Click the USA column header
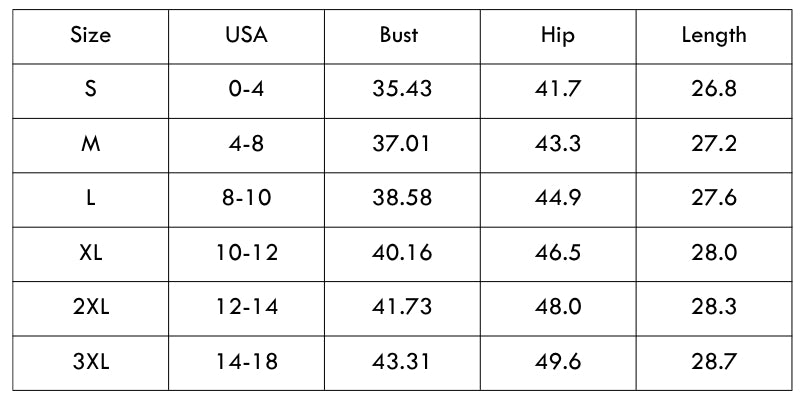Screen dimensions: 800x400 tap(246, 35)
